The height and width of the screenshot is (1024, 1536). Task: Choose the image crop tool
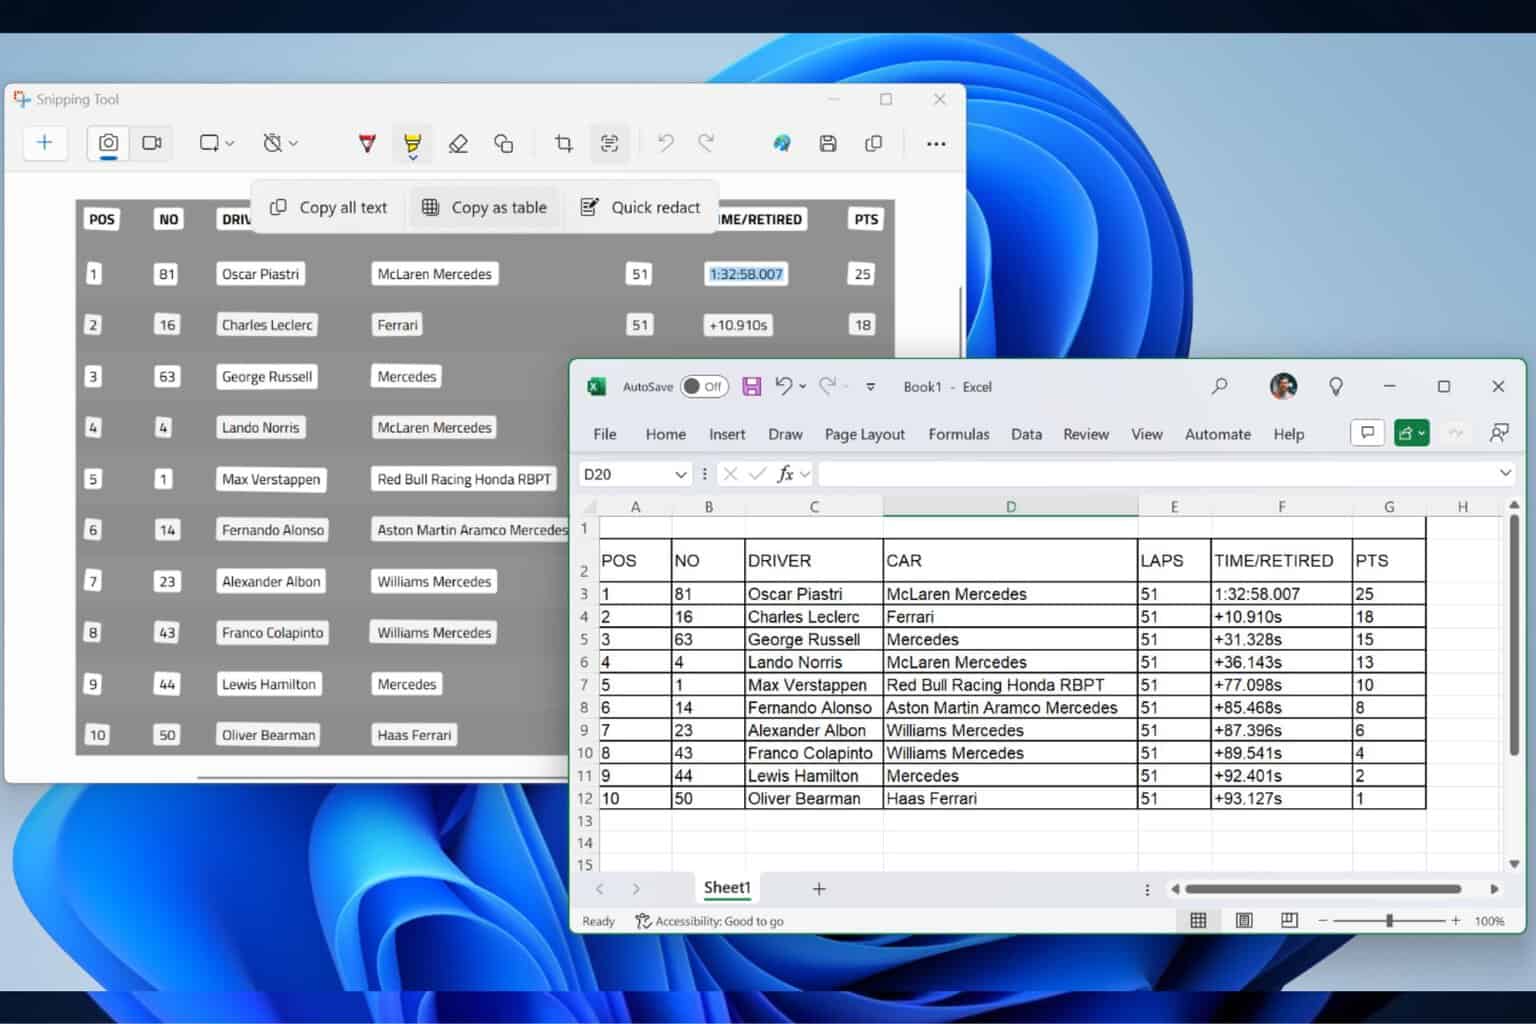(x=563, y=144)
